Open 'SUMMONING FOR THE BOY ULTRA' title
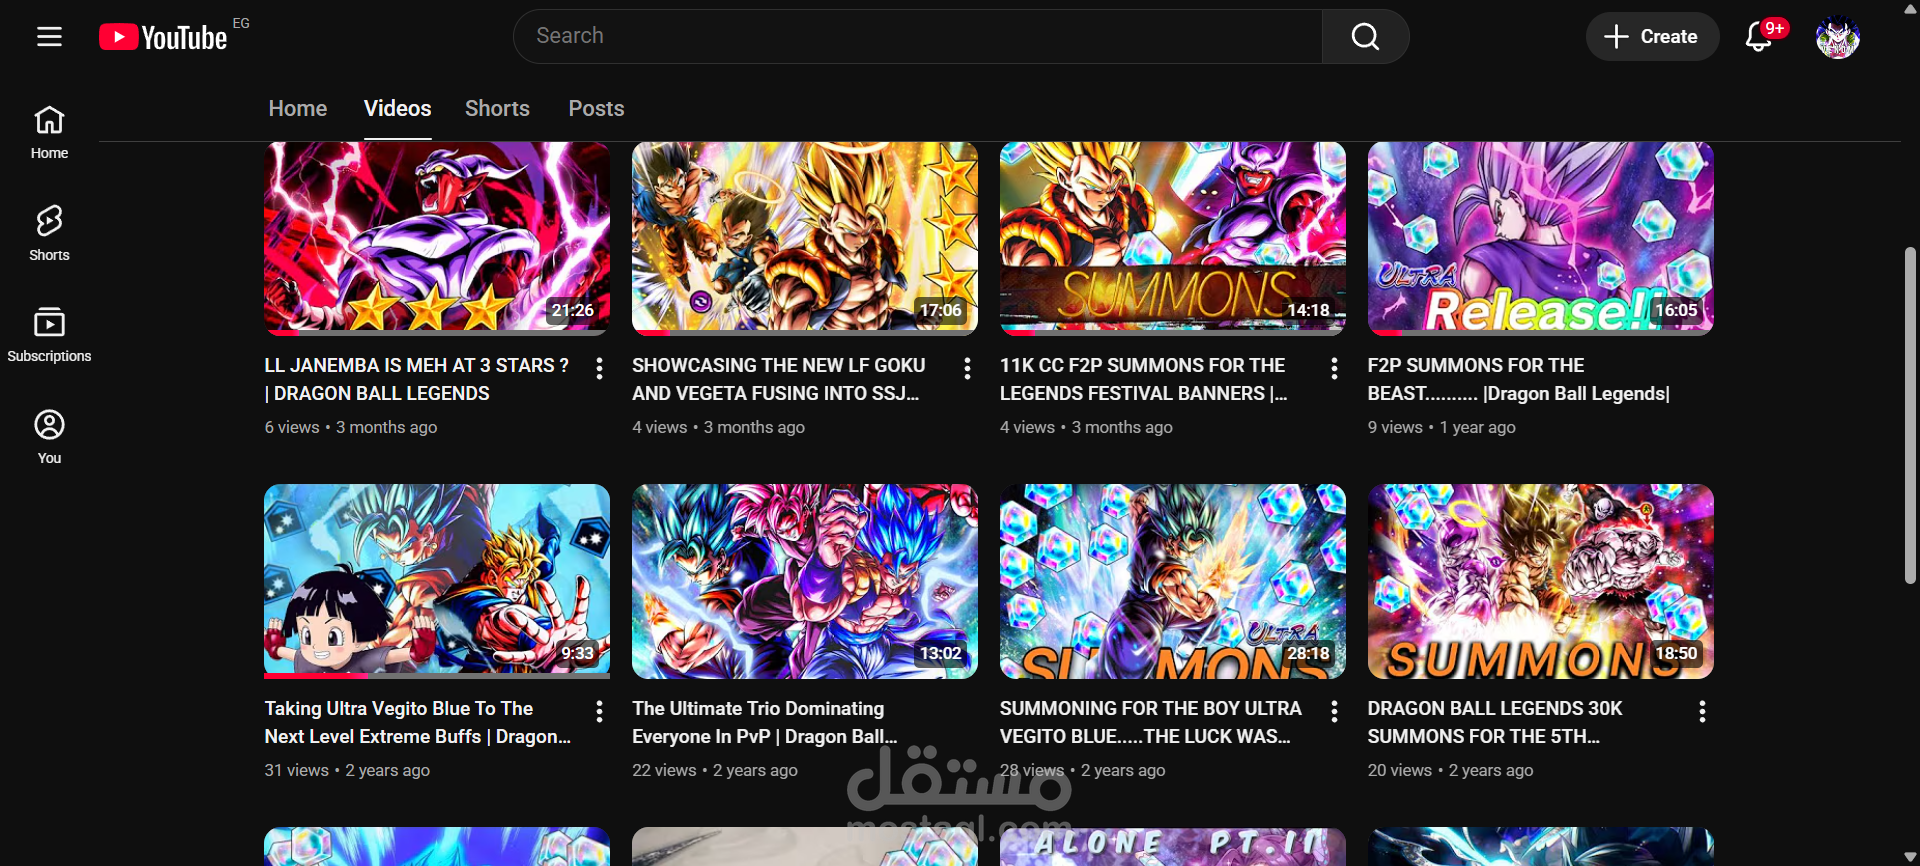 (x=1151, y=723)
